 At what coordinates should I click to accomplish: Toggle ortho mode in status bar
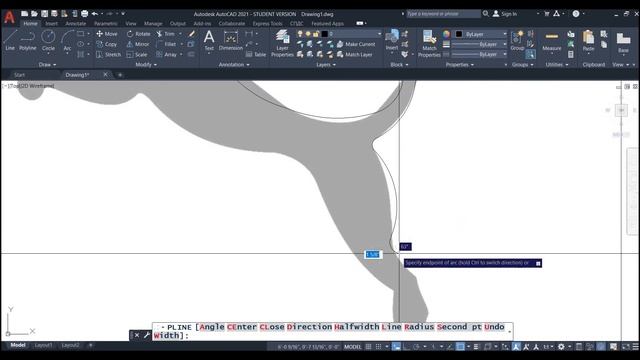tap(407, 347)
